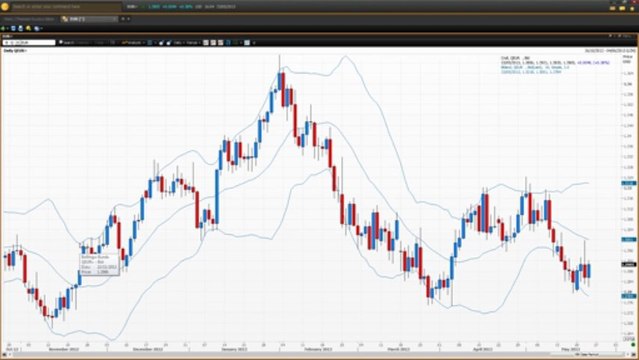The height and width of the screenshot is (360, 639).
Task: Click the Search button in chart toolbar
Action: click(66, 42)
